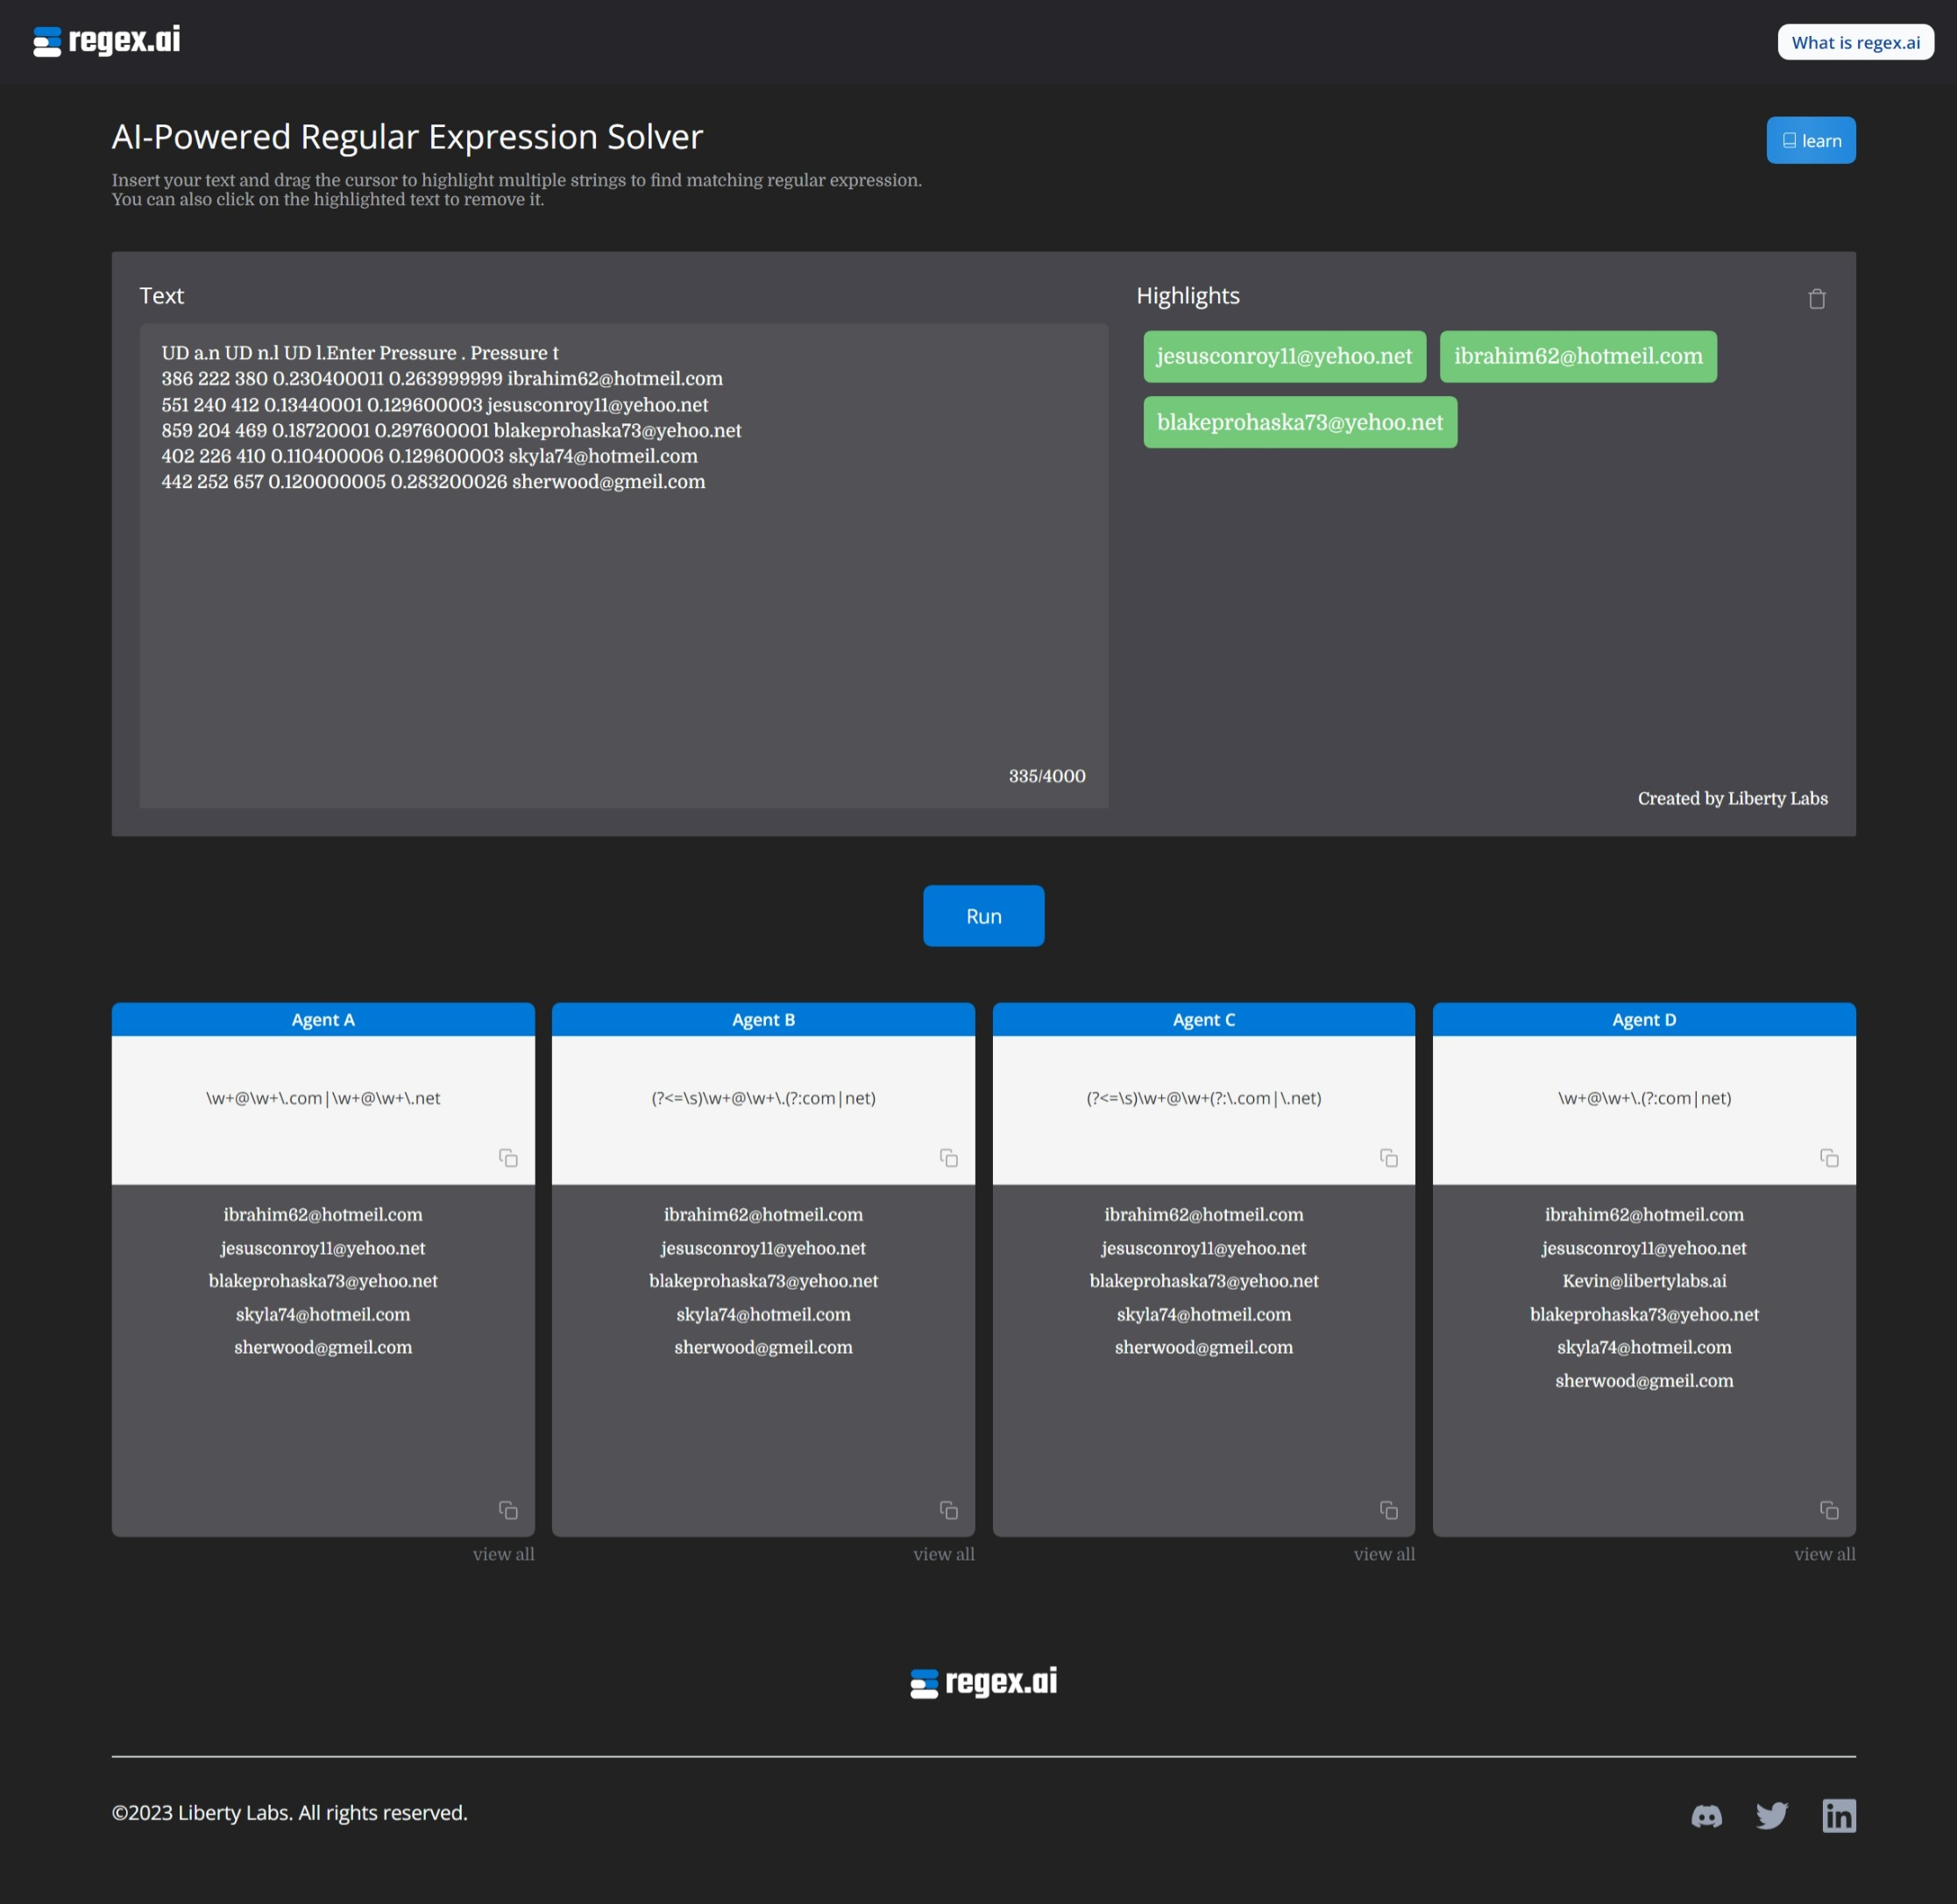1957x1904 pixels.
Task: Copy Agent B's regex expression
Action: [948, 1158]
